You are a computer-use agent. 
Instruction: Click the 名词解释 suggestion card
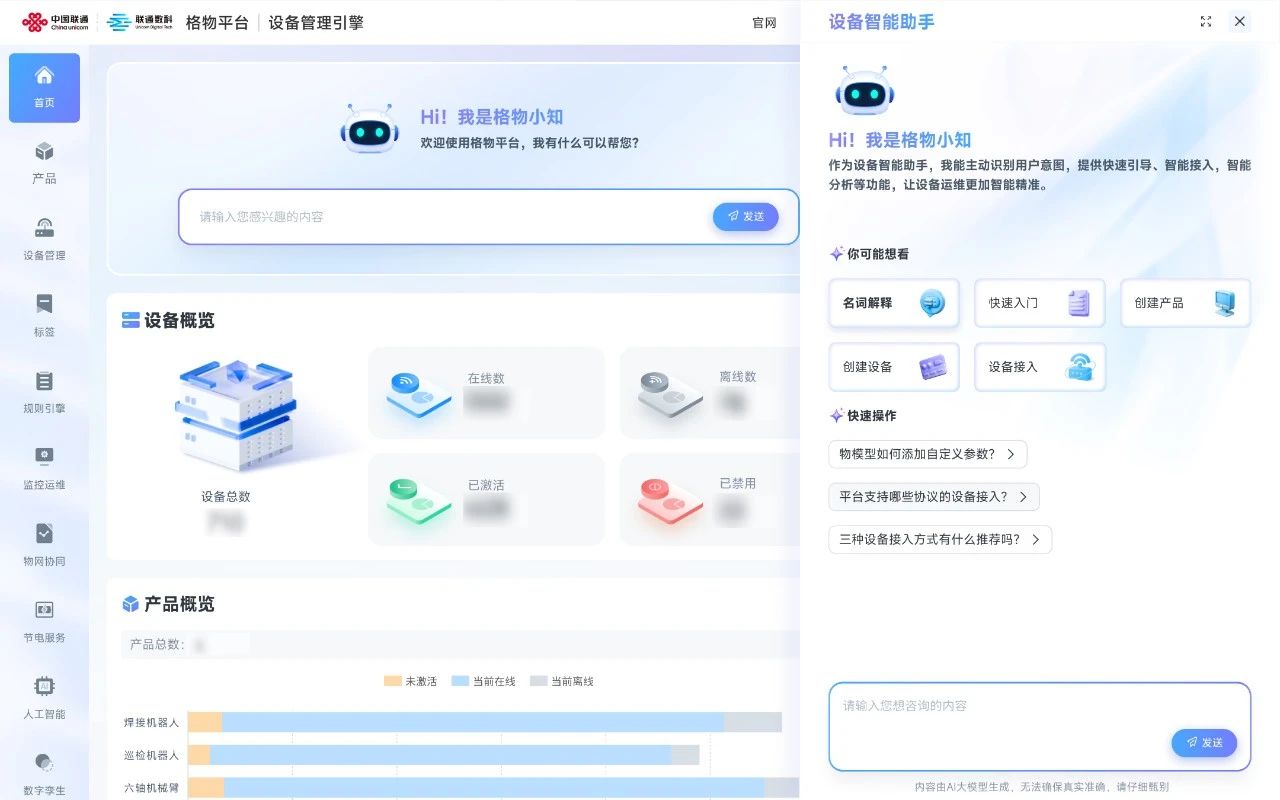tap(893, 303)
